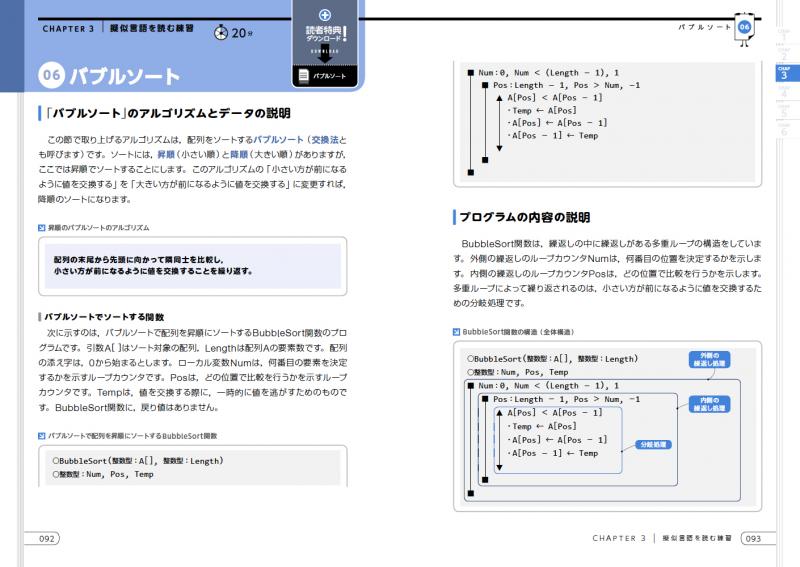800x567 pixels.
Task: Click the Num:0, Num < (Length - 1), 1 line in the structure diagram
Action: tap(548, 386)
